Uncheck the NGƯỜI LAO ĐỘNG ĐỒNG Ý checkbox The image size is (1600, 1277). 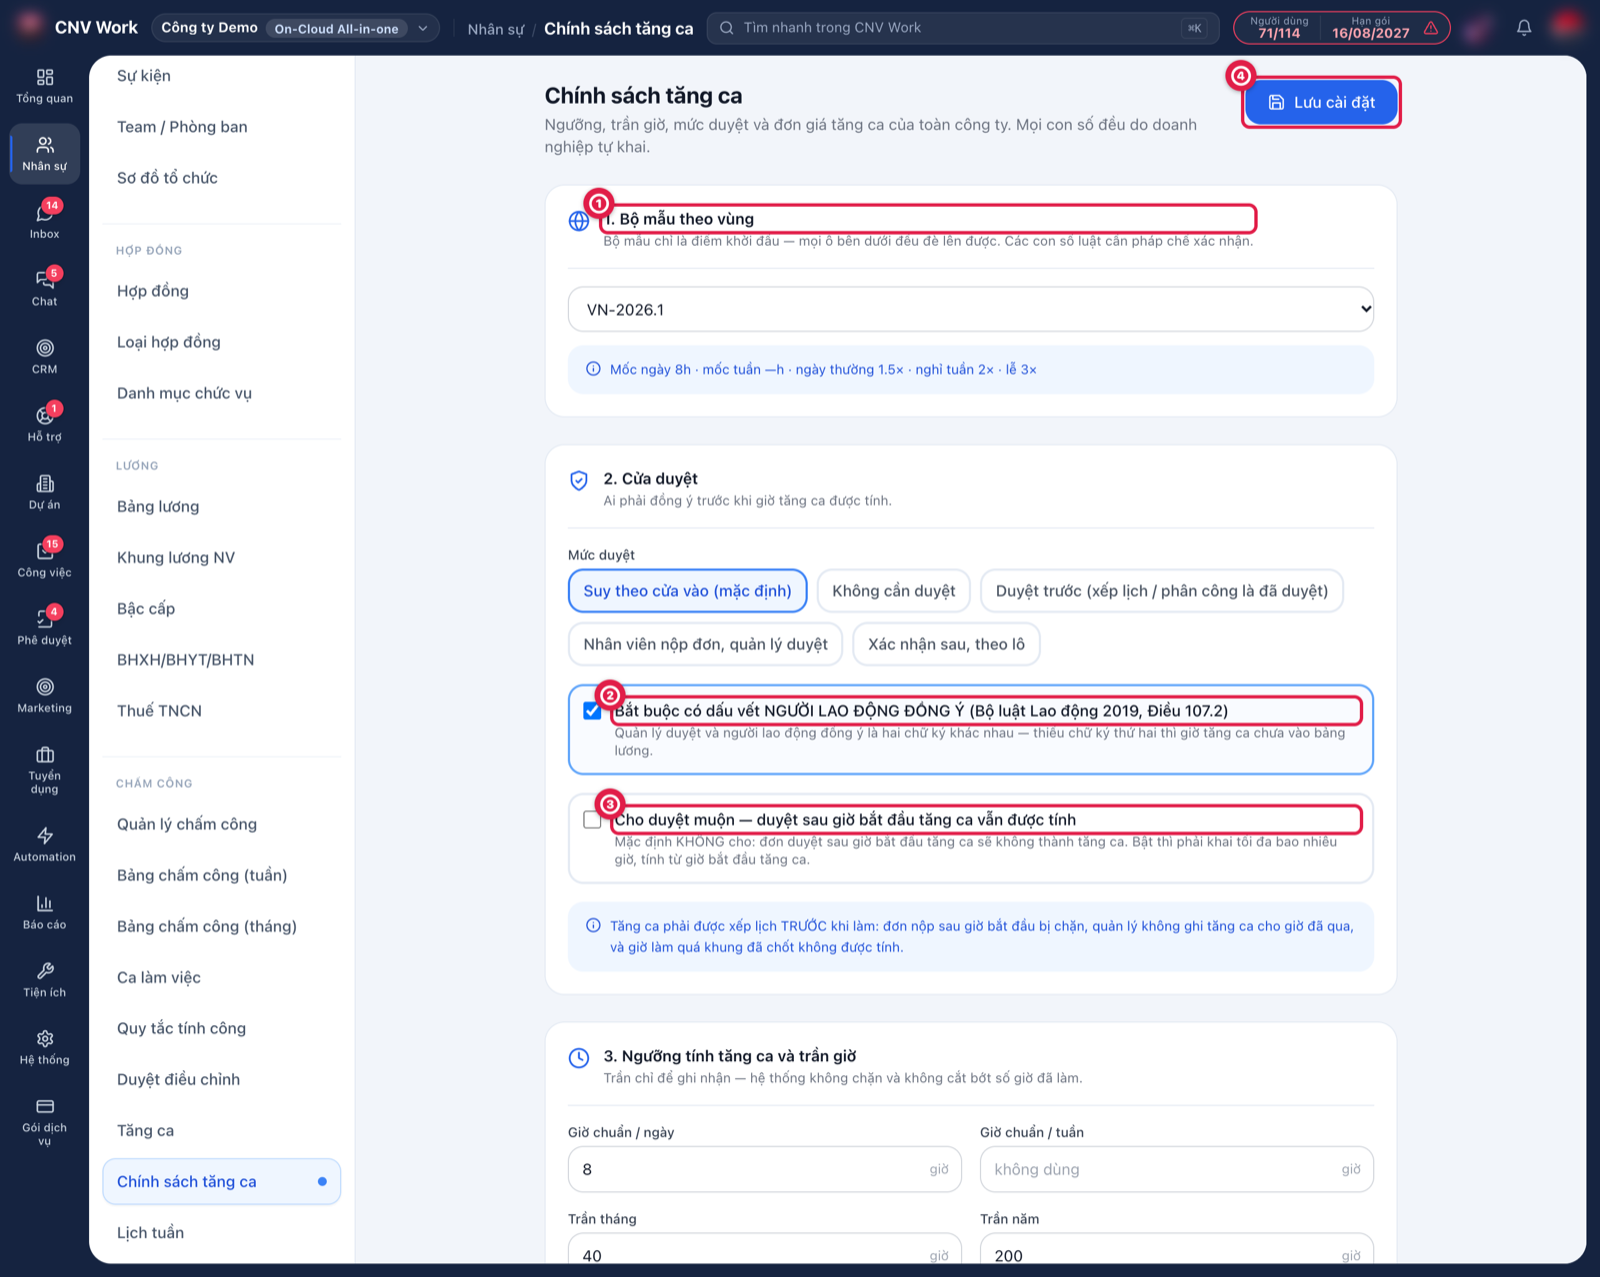coord(592,711)
